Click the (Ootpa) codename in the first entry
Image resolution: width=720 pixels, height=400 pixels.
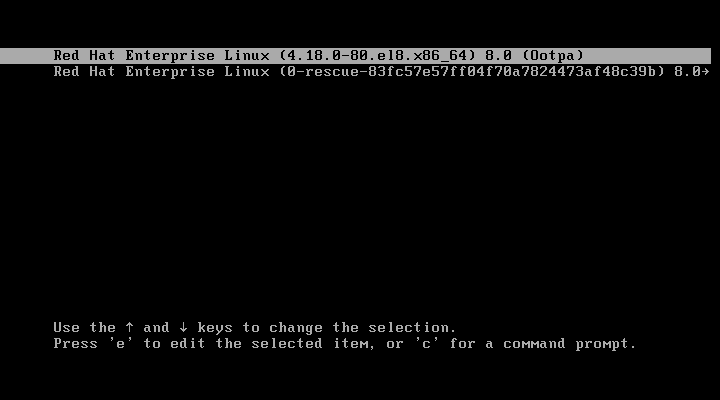click(553, 56)
